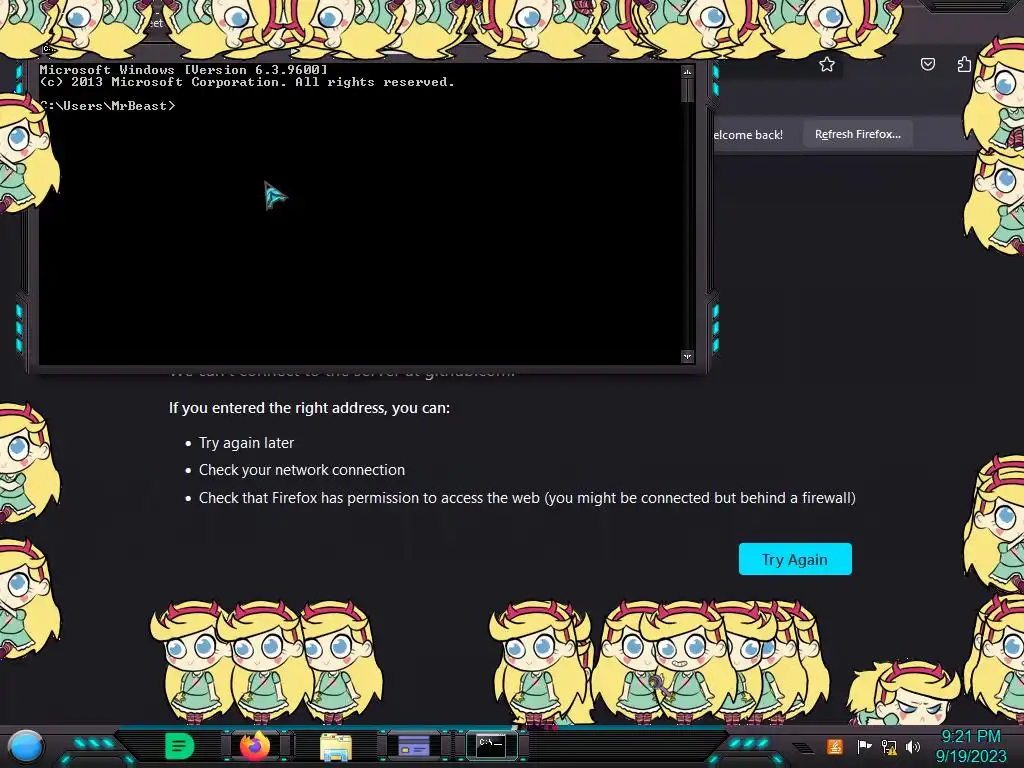This screenshot has width=1024, height=768.
Task: Click 'If you entered the right address' text
Action: click(x=309, y=408)
